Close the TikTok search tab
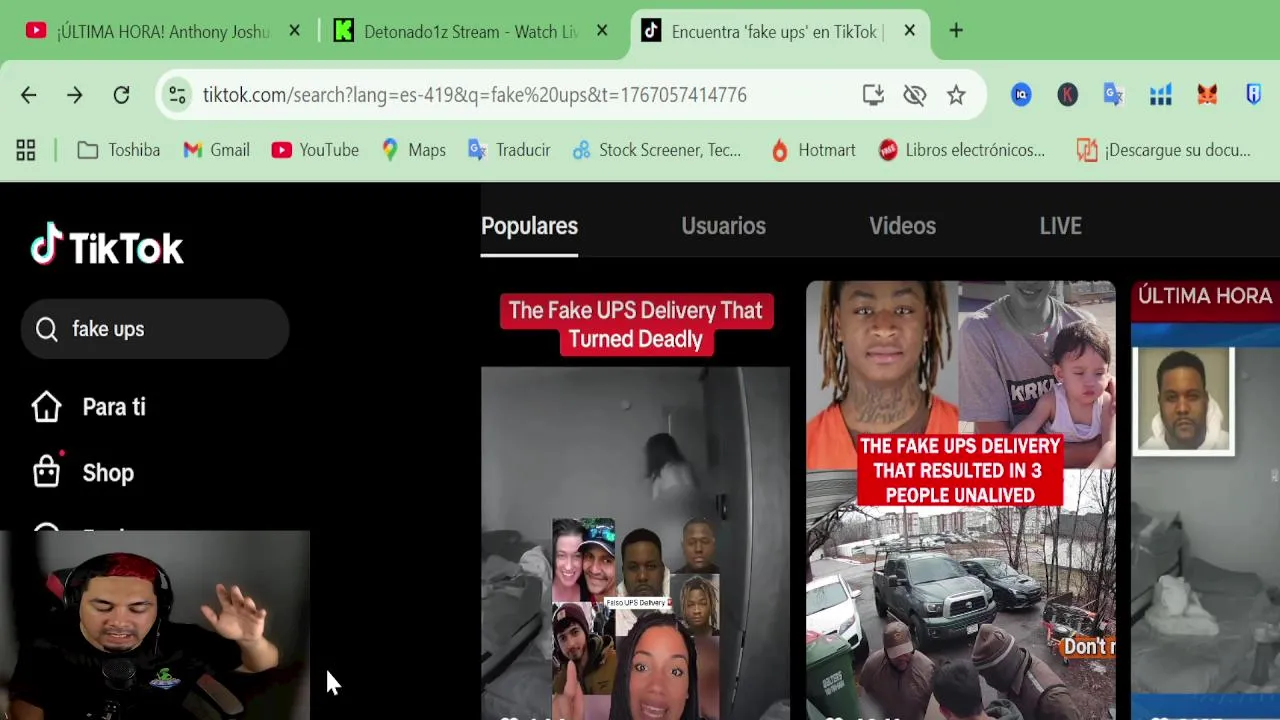The image size is (1280, 720). point(909,31)
